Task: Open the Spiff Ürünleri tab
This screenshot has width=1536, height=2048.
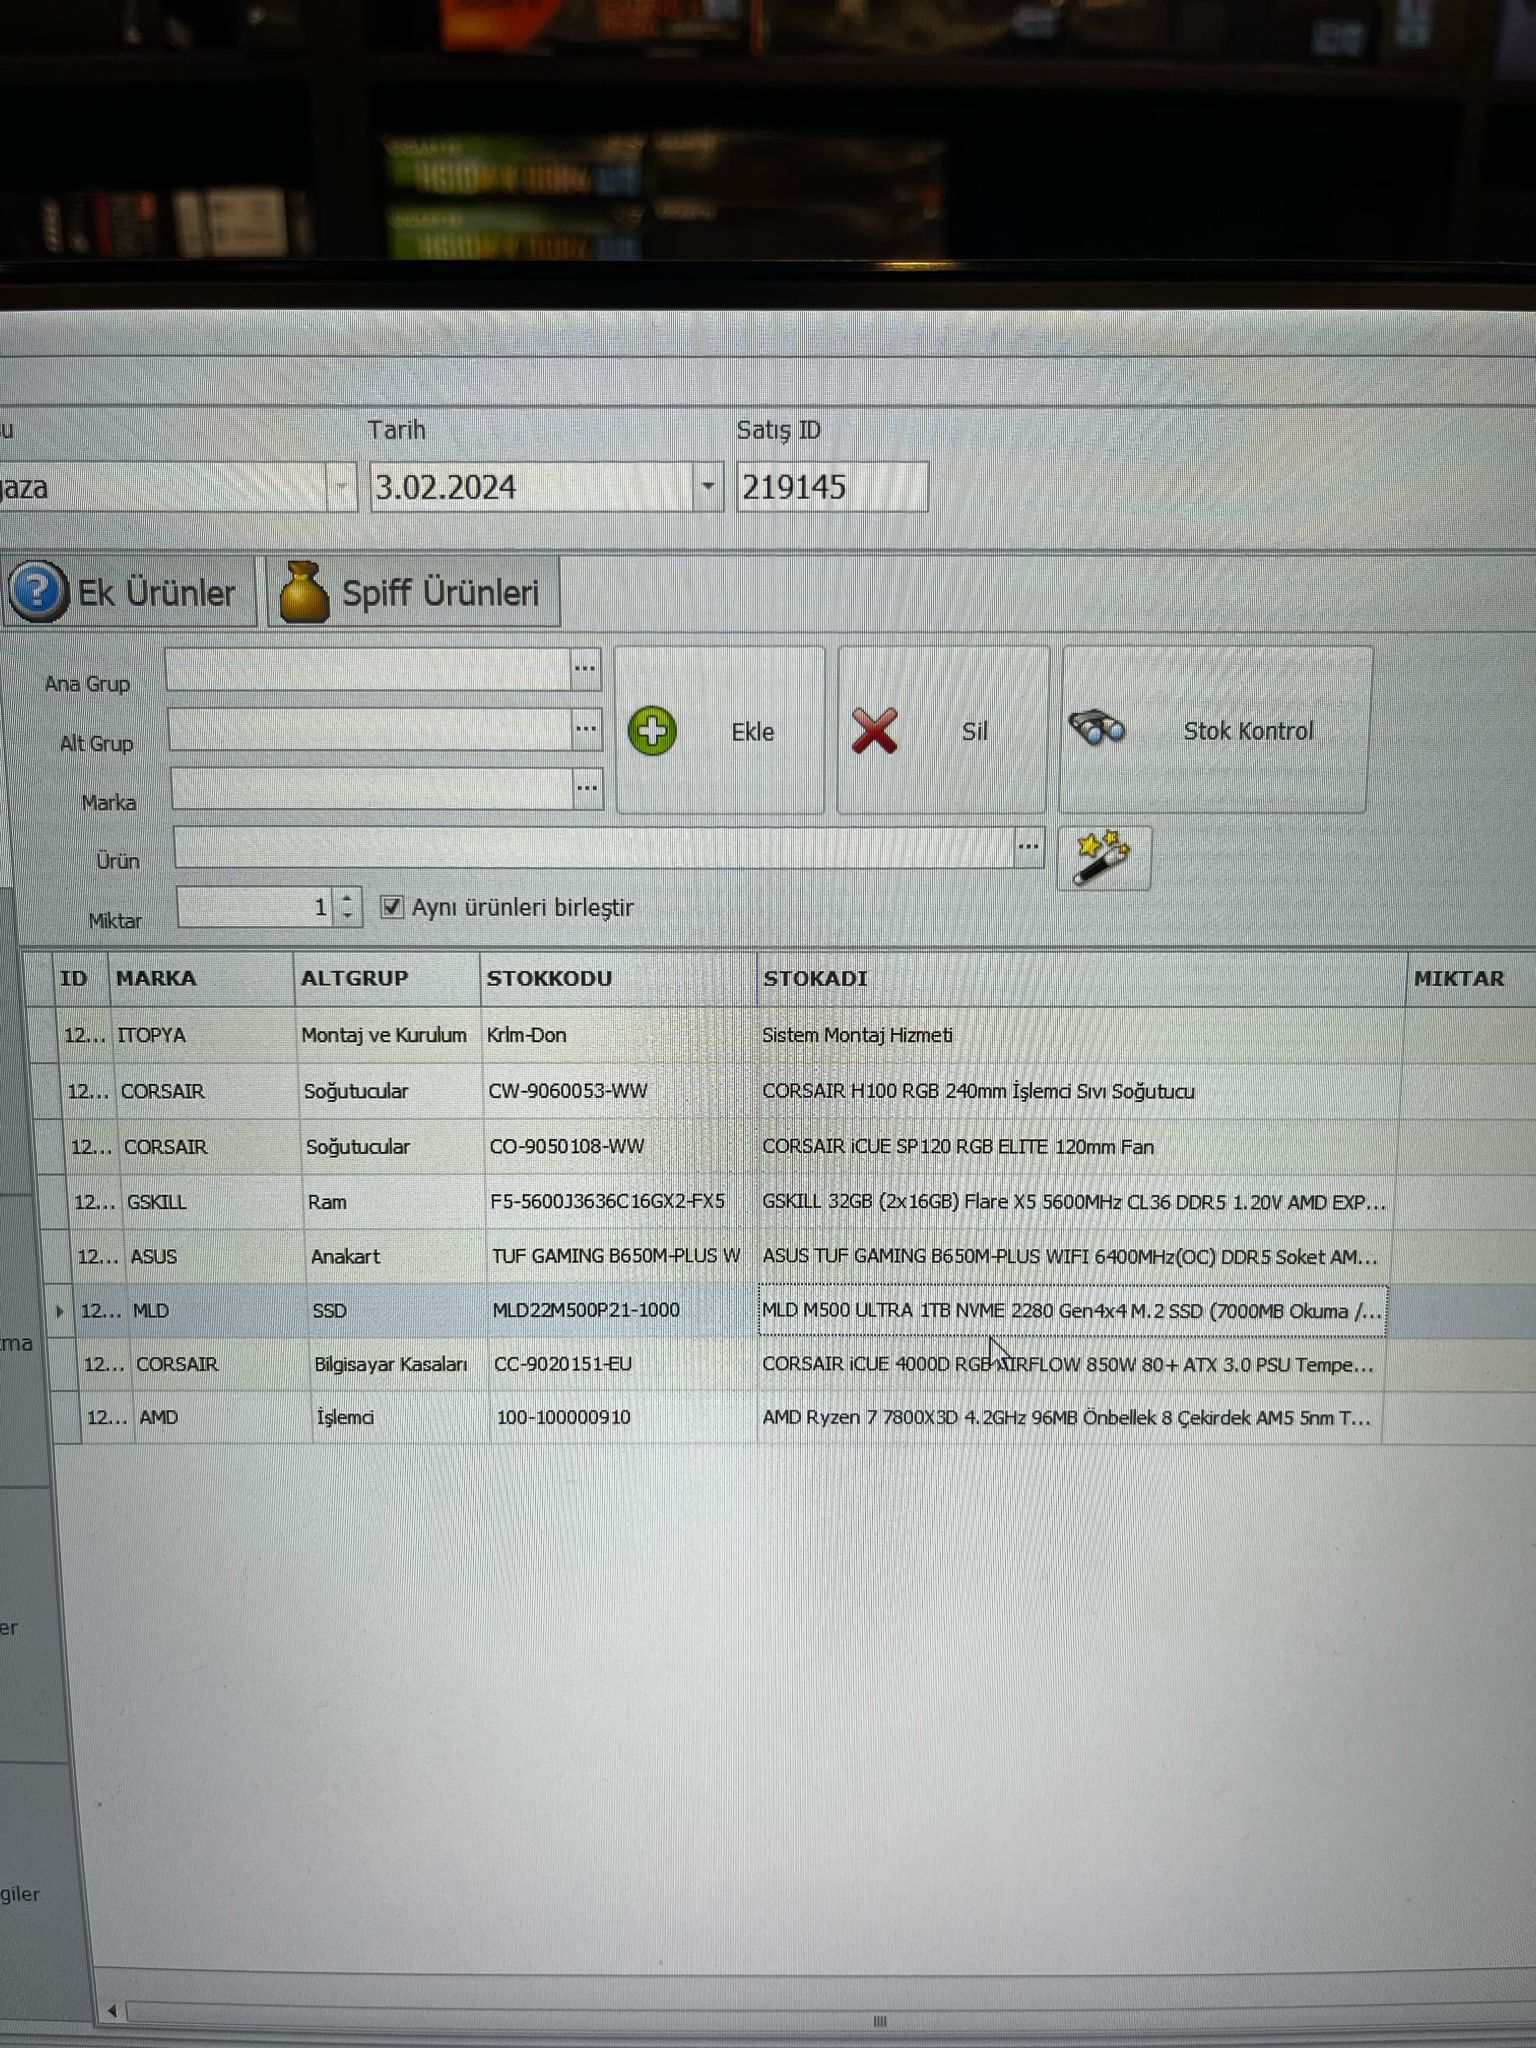Action: [414, 592]
